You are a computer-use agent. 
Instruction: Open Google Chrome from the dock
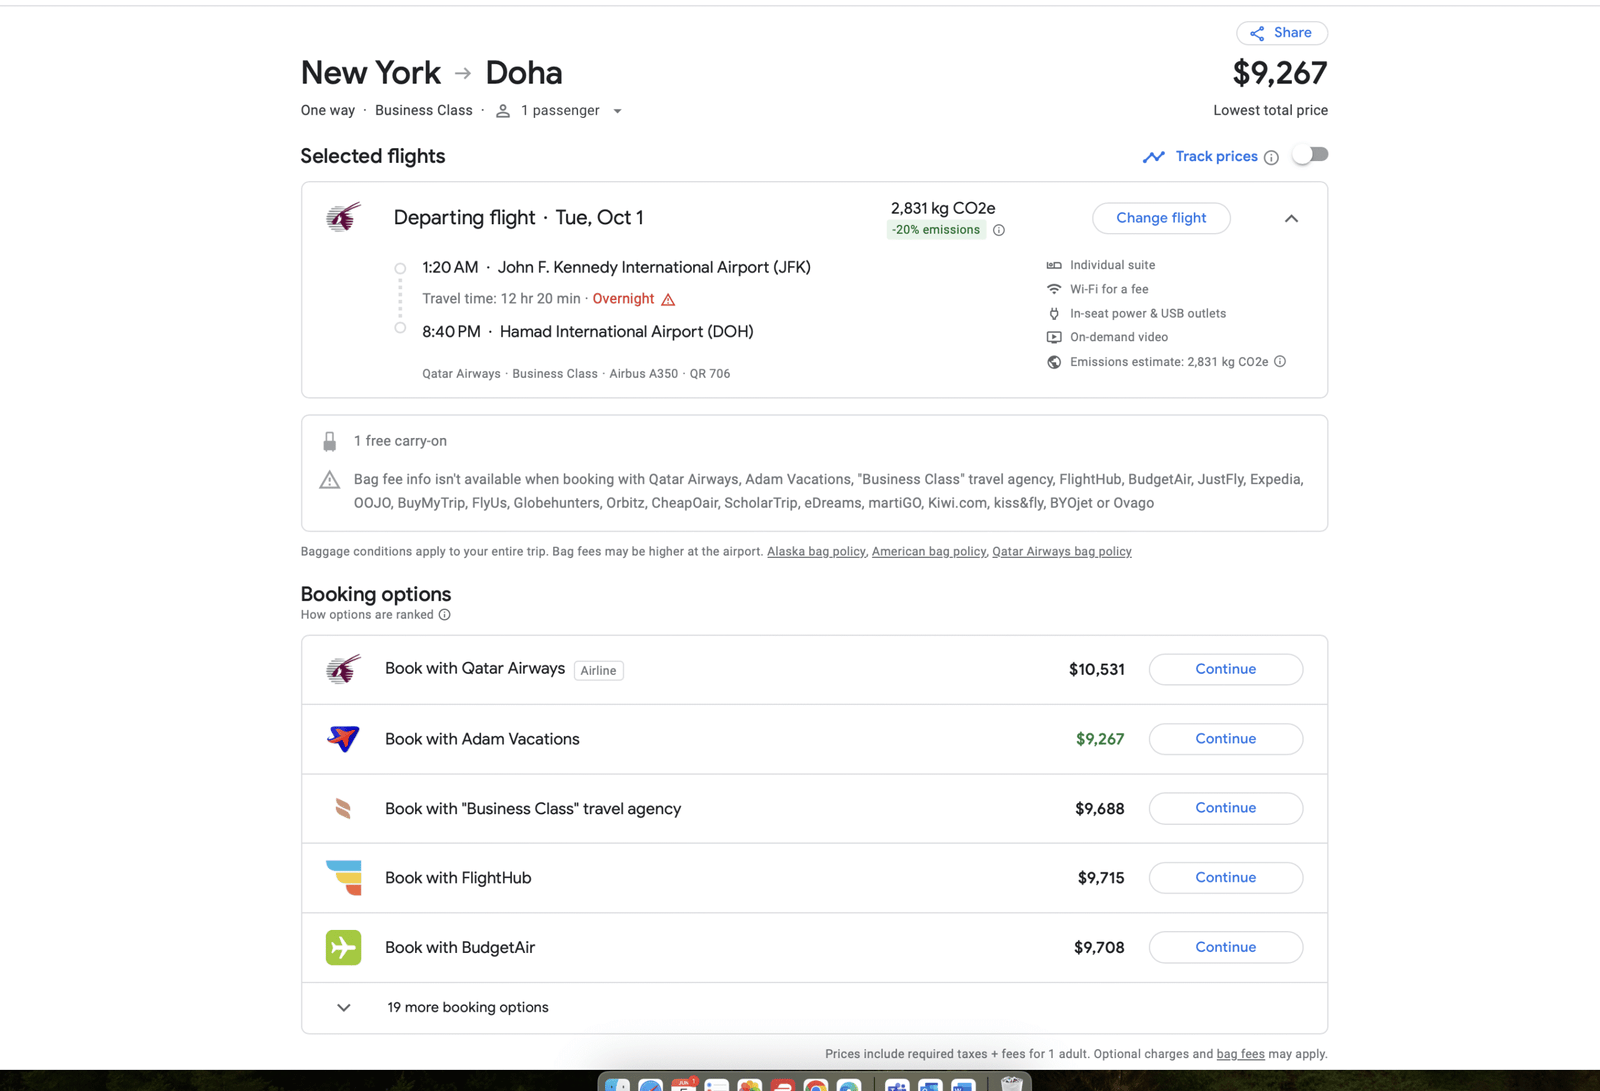[816, 1085]
